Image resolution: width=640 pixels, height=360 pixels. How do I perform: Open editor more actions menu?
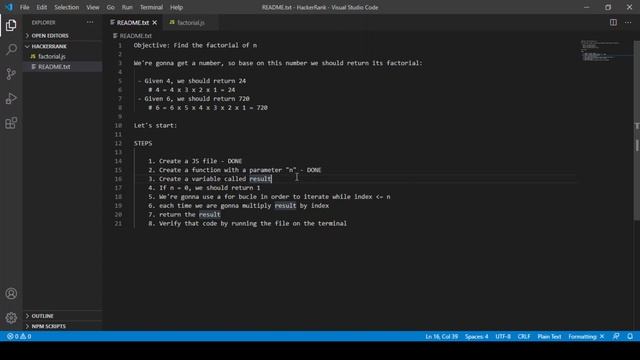(628, 22)
